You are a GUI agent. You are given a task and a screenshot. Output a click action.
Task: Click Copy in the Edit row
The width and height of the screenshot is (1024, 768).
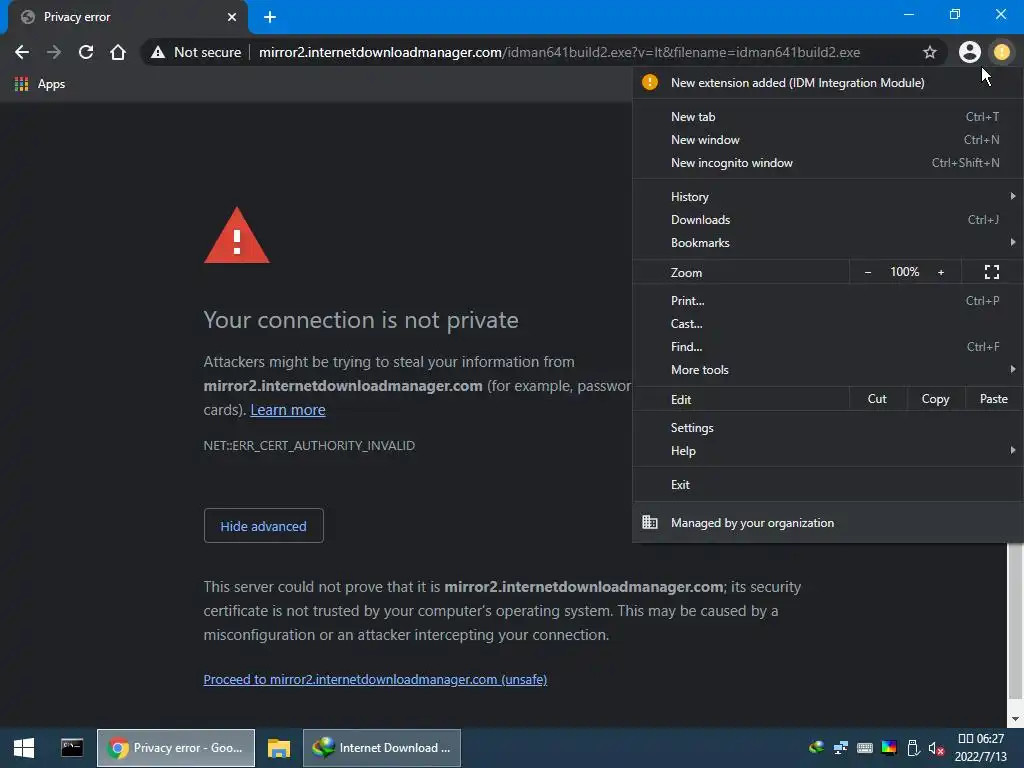(935, 399)
